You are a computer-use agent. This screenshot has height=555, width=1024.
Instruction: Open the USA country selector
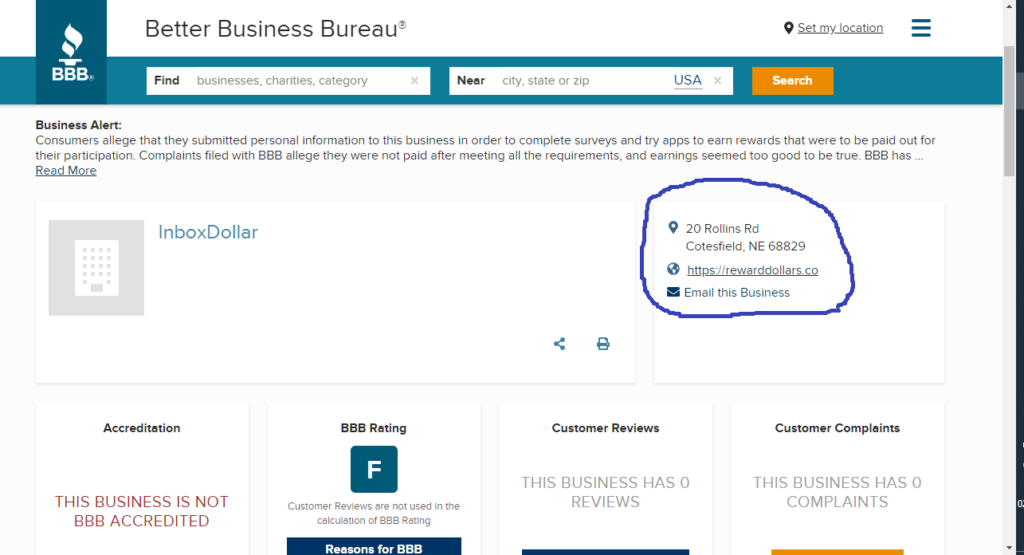pos(687,81)
